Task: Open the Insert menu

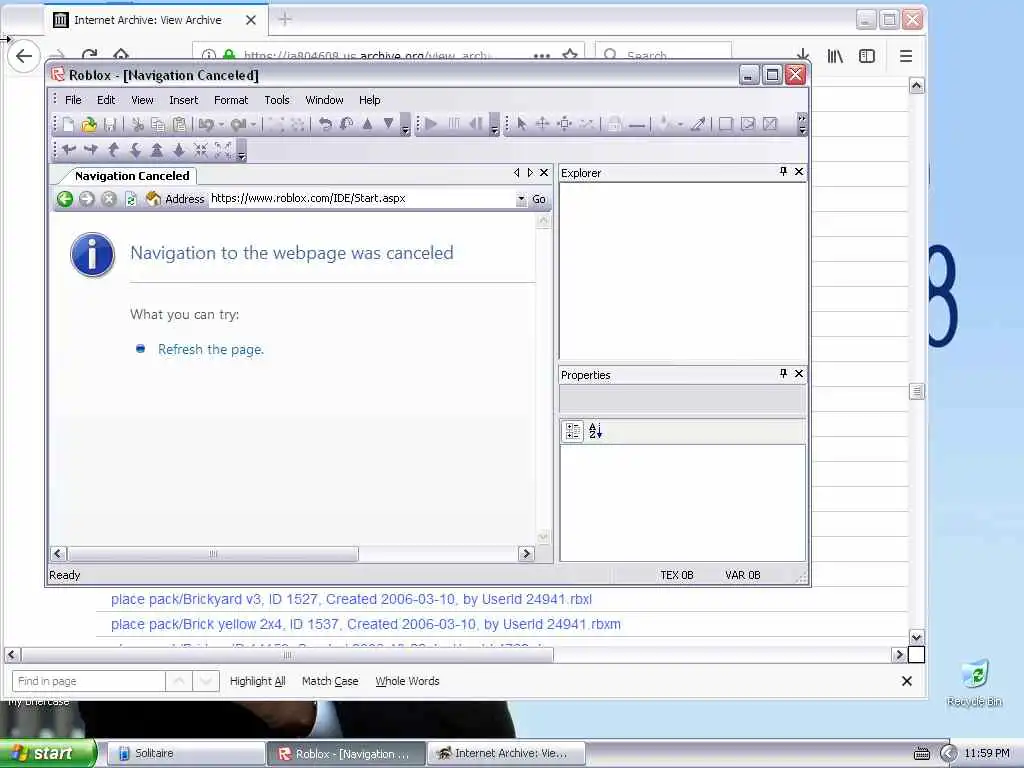Action: 184,100
